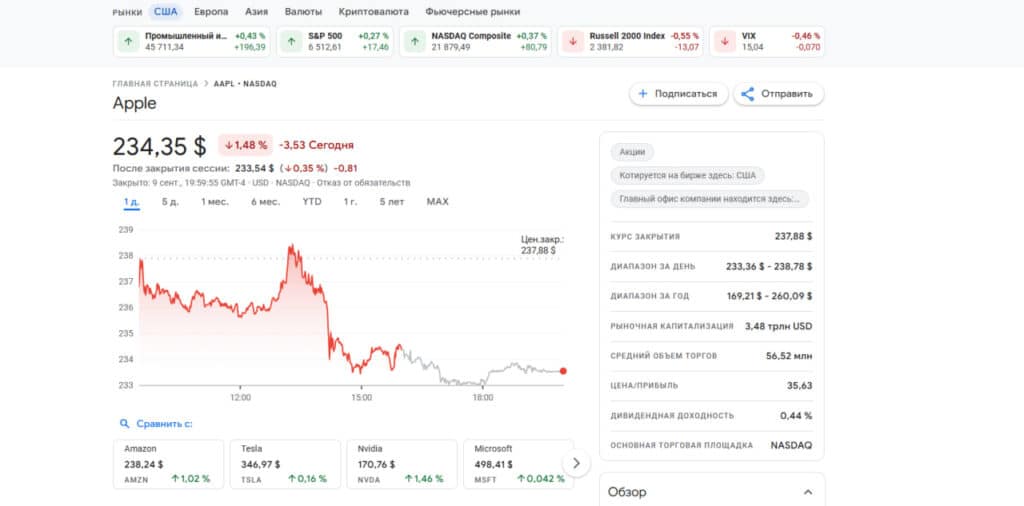Open the Russell 2000 Index card
The width and height of the screenshot is (1024, 506).
631,42
